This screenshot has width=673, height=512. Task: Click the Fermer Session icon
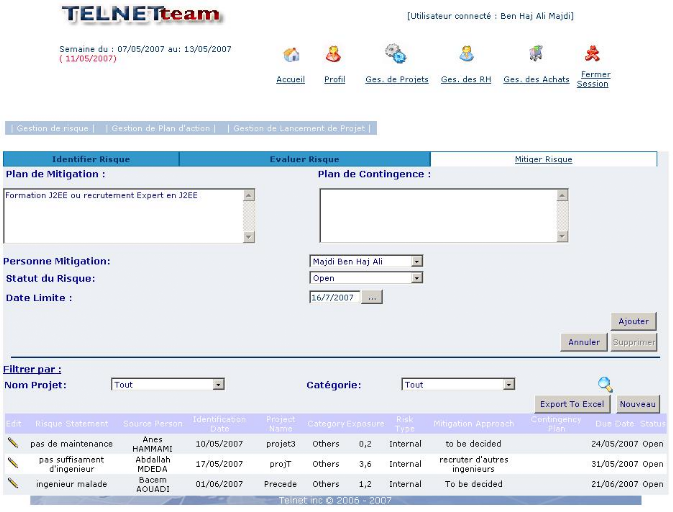tap(592, 54)
